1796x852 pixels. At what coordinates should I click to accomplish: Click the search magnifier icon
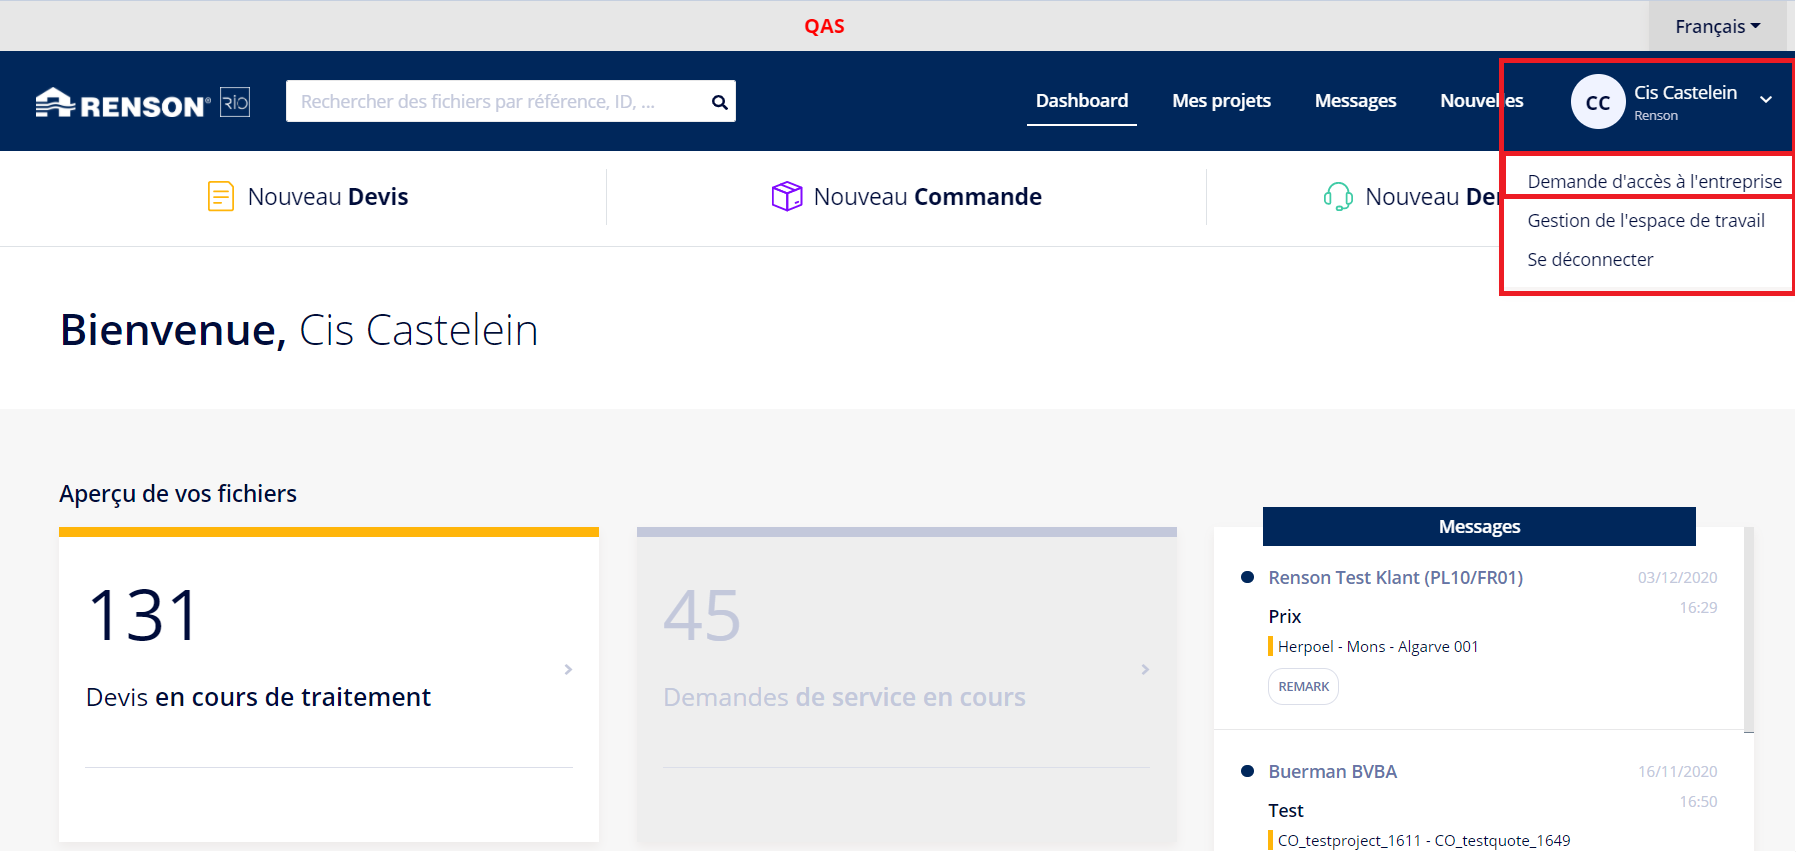pyautogui.click(x=719, y=102)
